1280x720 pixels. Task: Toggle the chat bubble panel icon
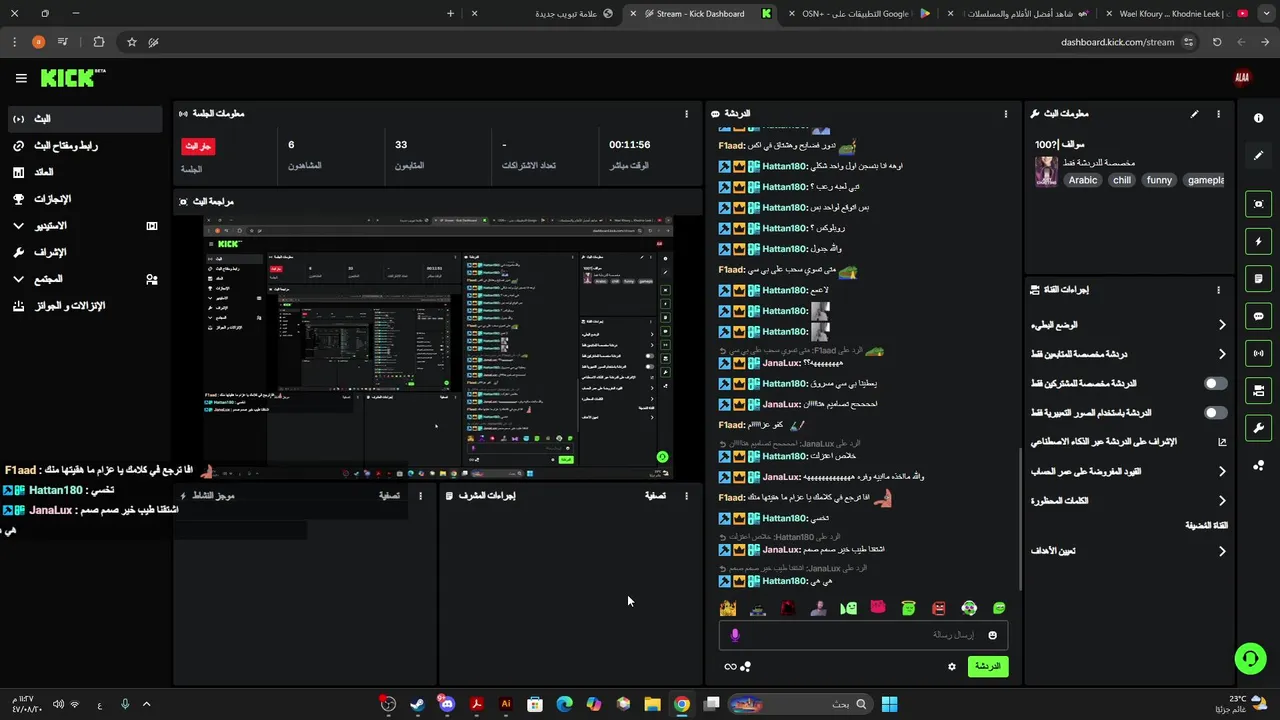coord(1258,316)
